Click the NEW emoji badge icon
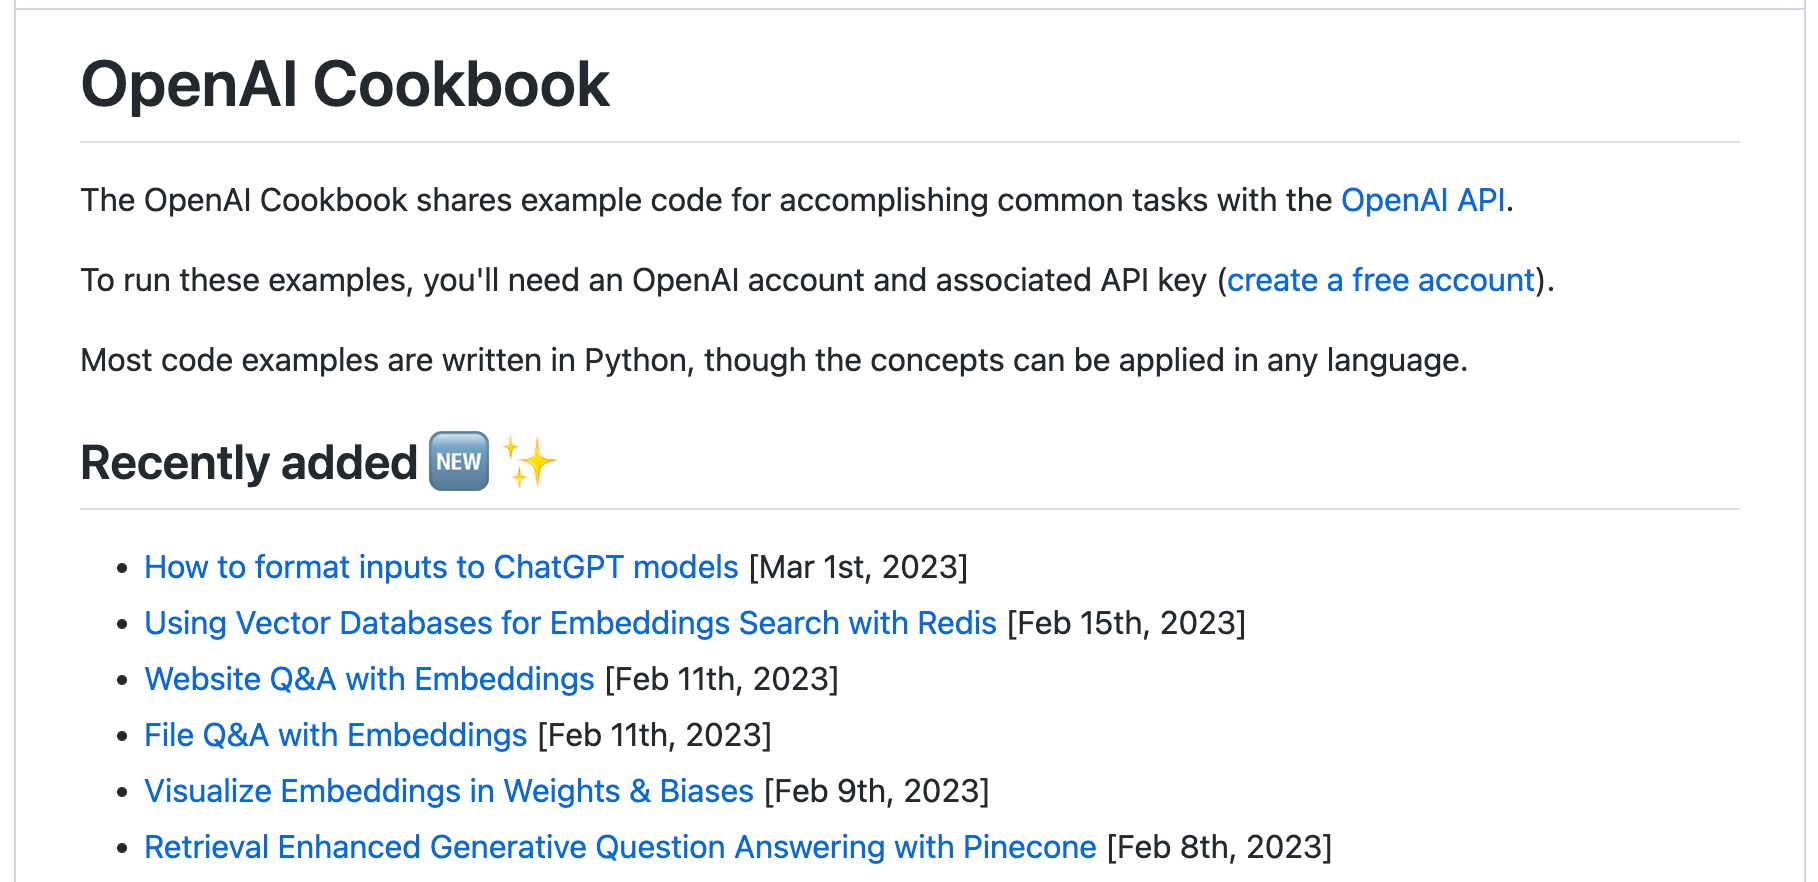The width and height of the screenshot is (1818, 882). [x=459, y=461]
